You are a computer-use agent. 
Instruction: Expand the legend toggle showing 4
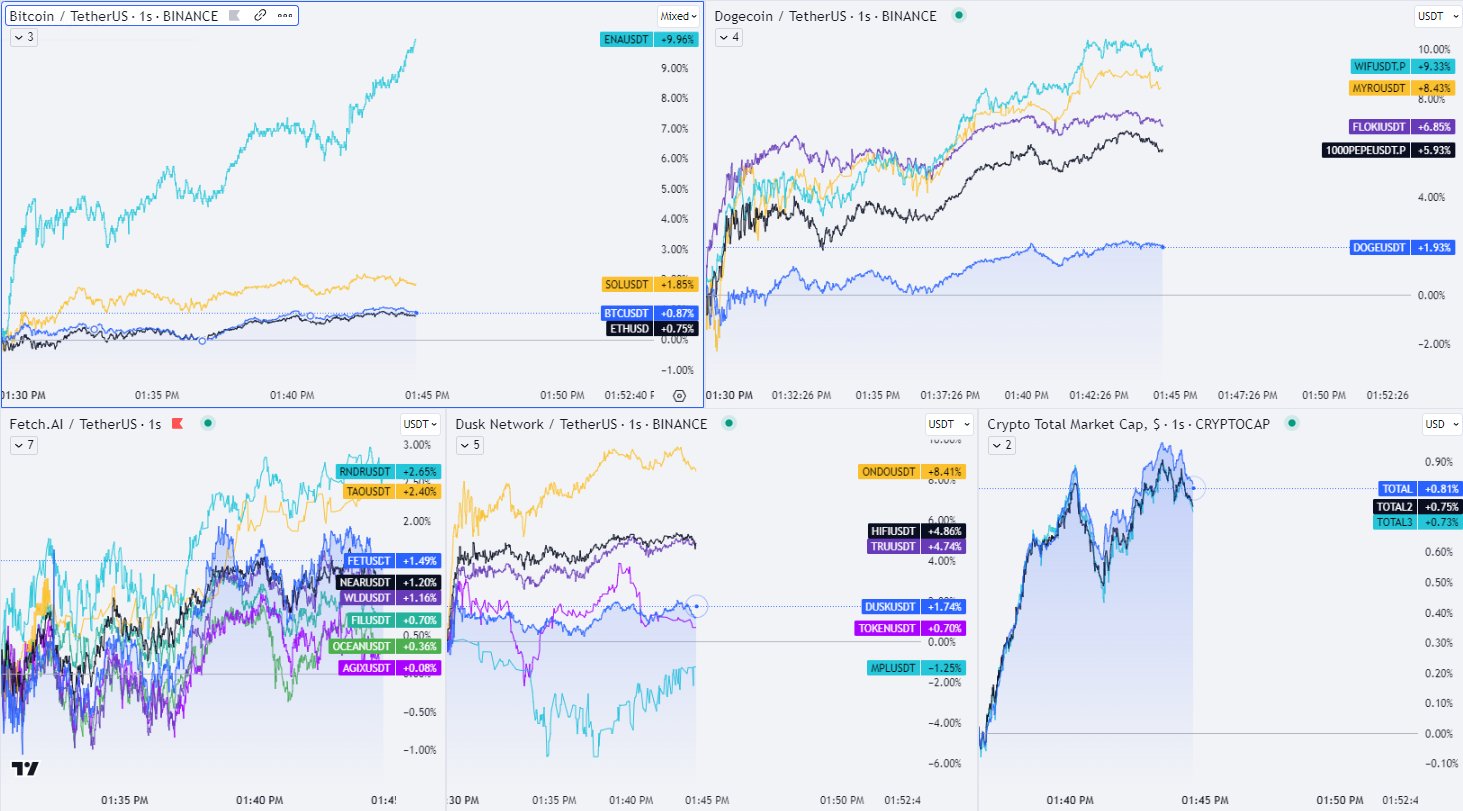(x=728, y=37)
